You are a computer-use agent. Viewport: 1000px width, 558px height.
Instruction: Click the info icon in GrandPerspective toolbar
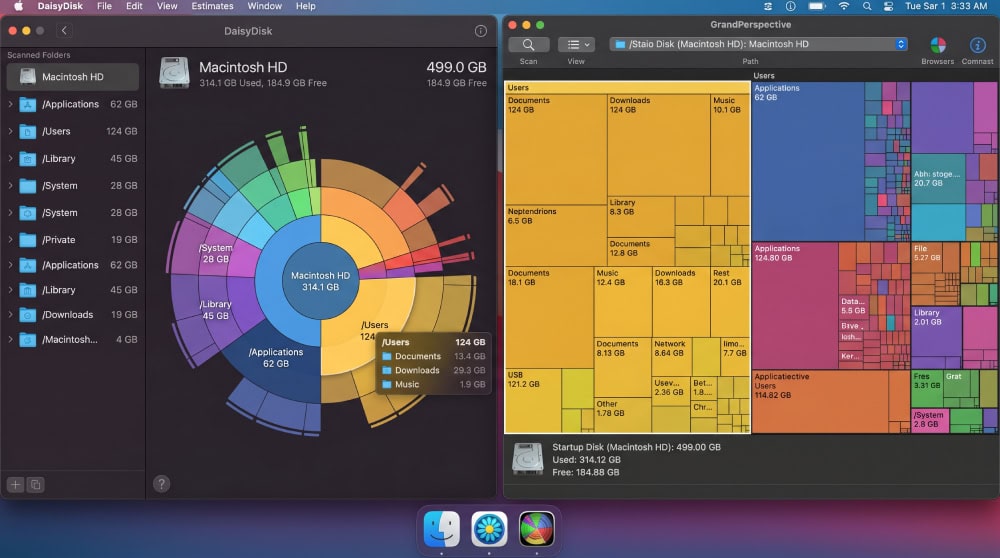tap(978, 45)
